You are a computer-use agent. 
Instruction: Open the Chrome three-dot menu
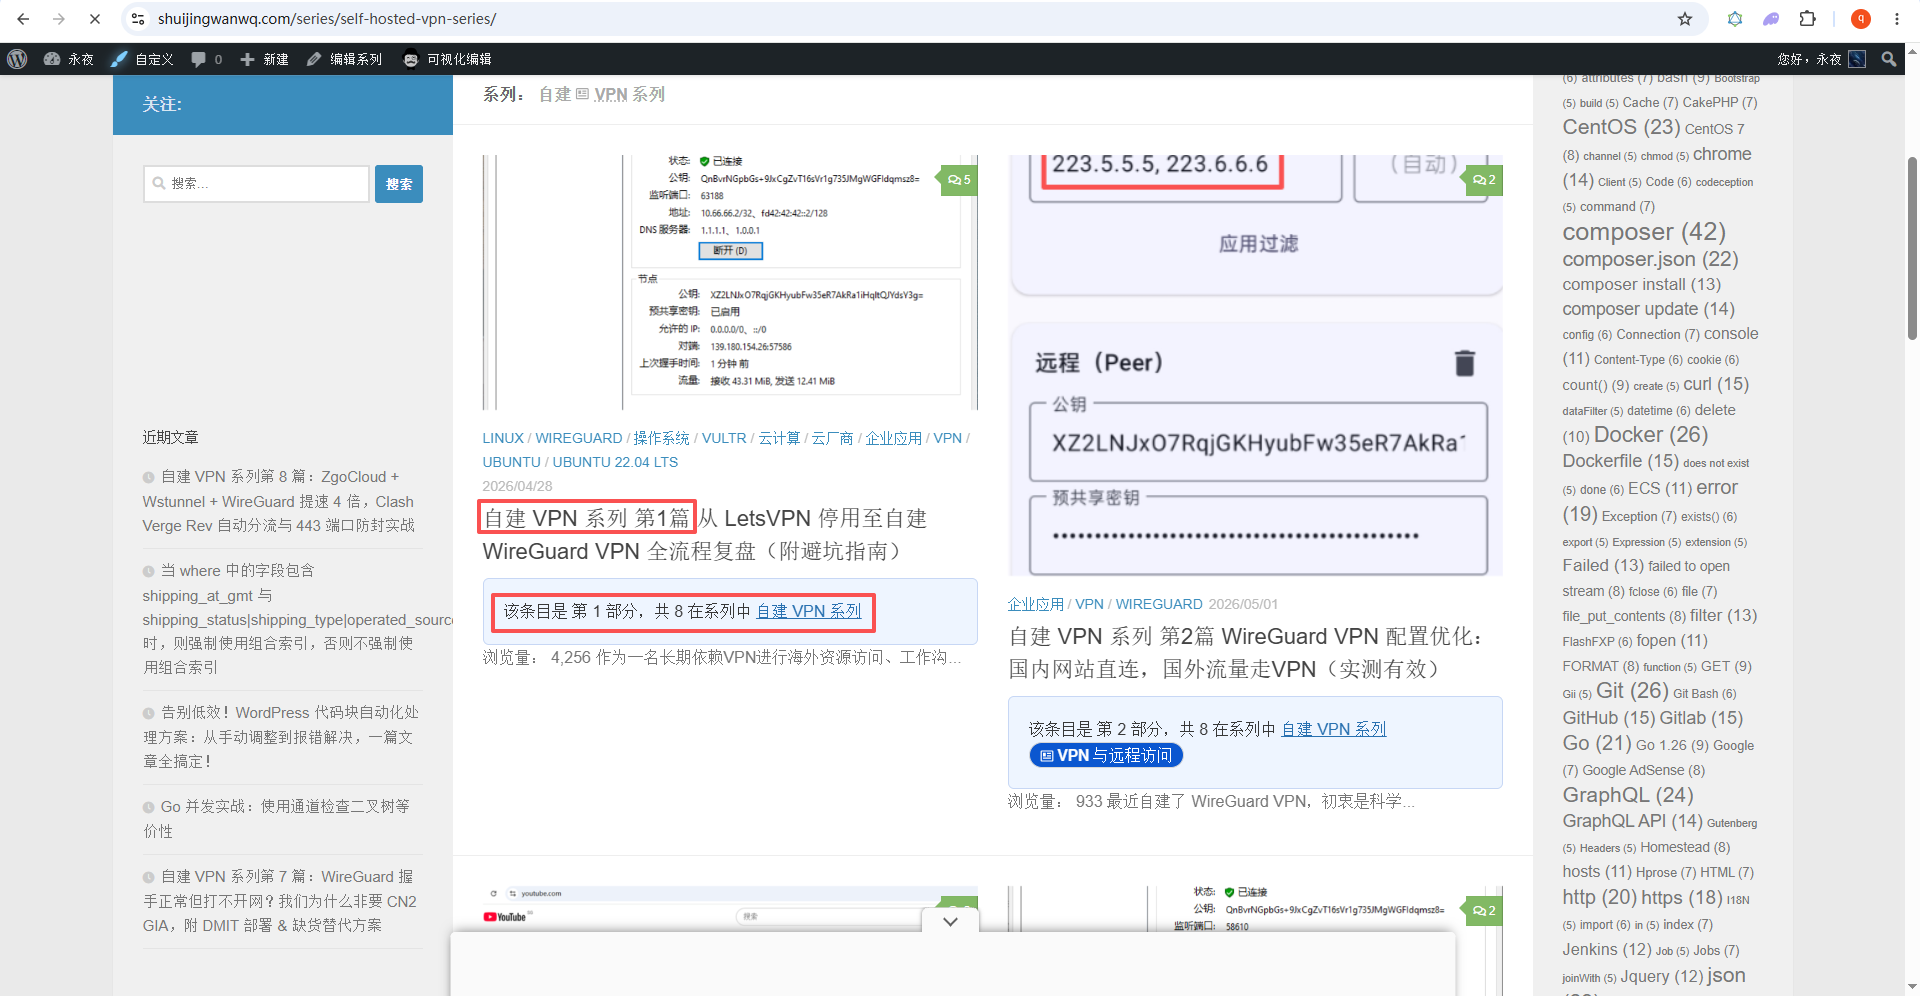(1897, 19)
